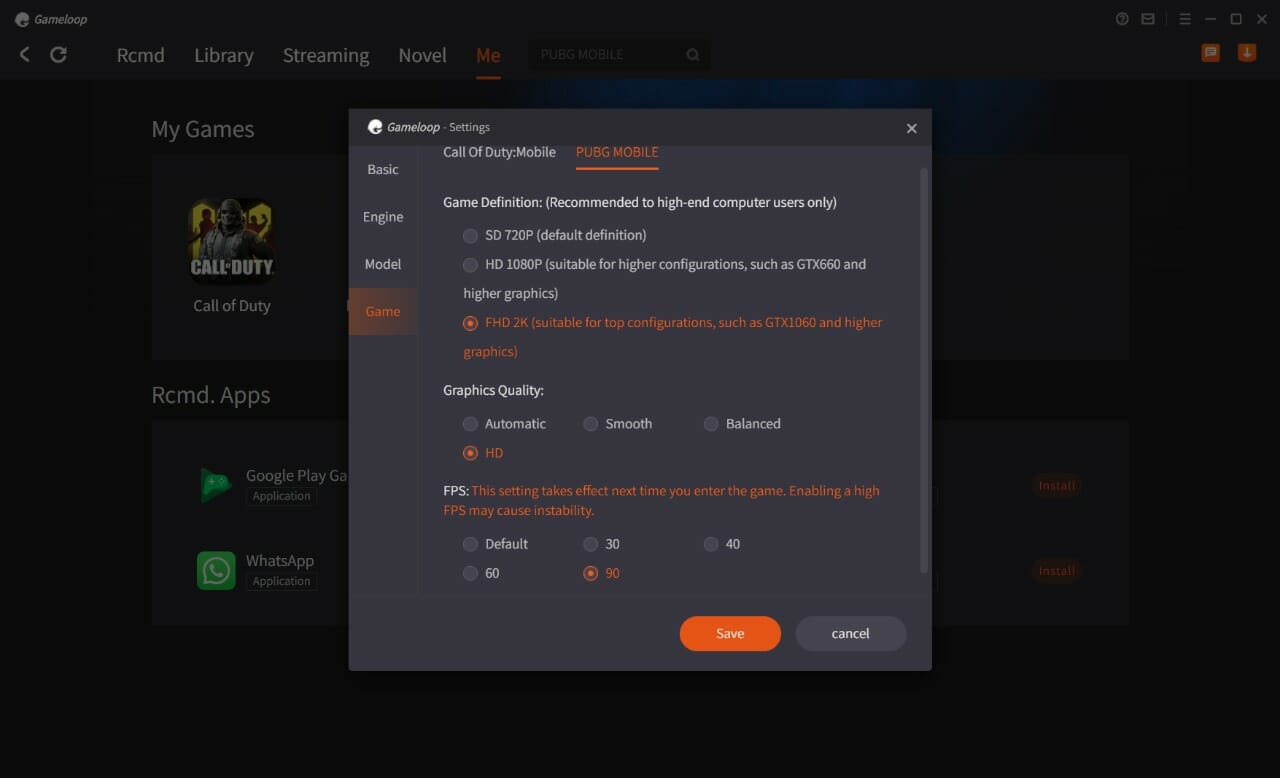Click the help question mark icon
Screen dimensions: 1280x778
pos(1122,19)
